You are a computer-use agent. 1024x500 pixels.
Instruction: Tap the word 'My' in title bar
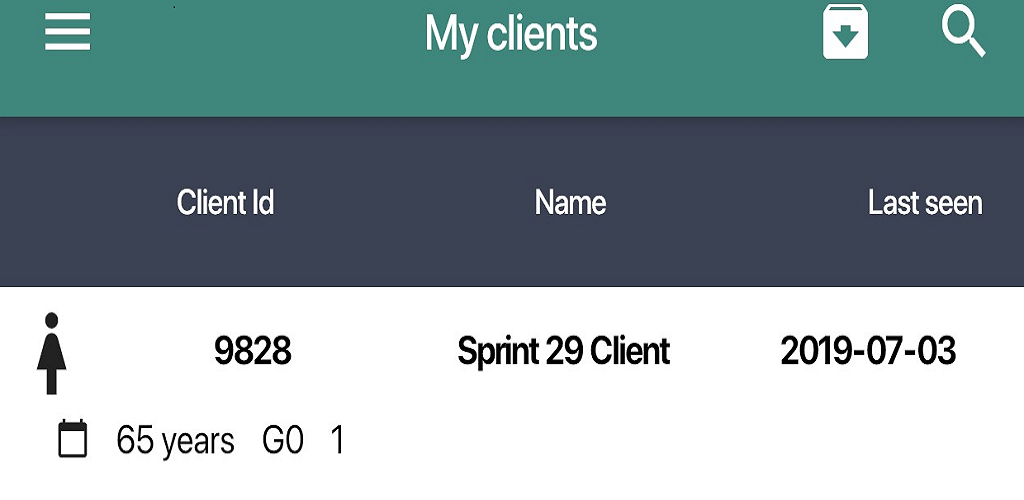click(452, 35)
